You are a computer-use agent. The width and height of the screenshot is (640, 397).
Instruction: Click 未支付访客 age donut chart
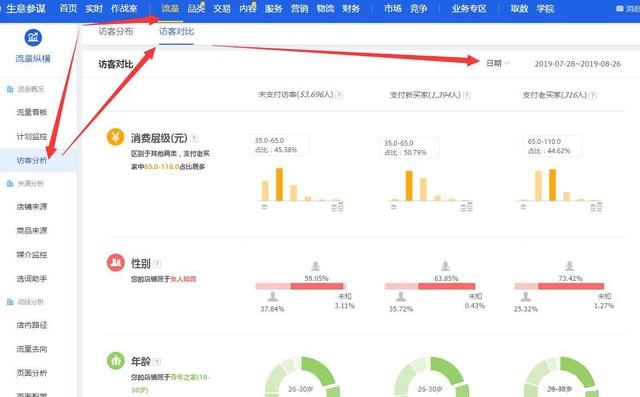[302, 377]
